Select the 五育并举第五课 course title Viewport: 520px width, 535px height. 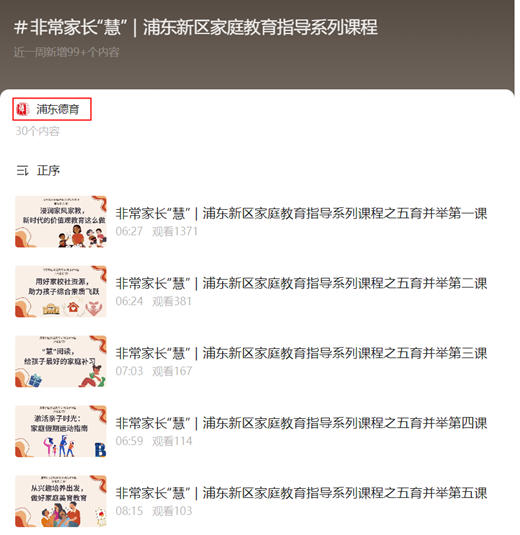click(301, 493)
